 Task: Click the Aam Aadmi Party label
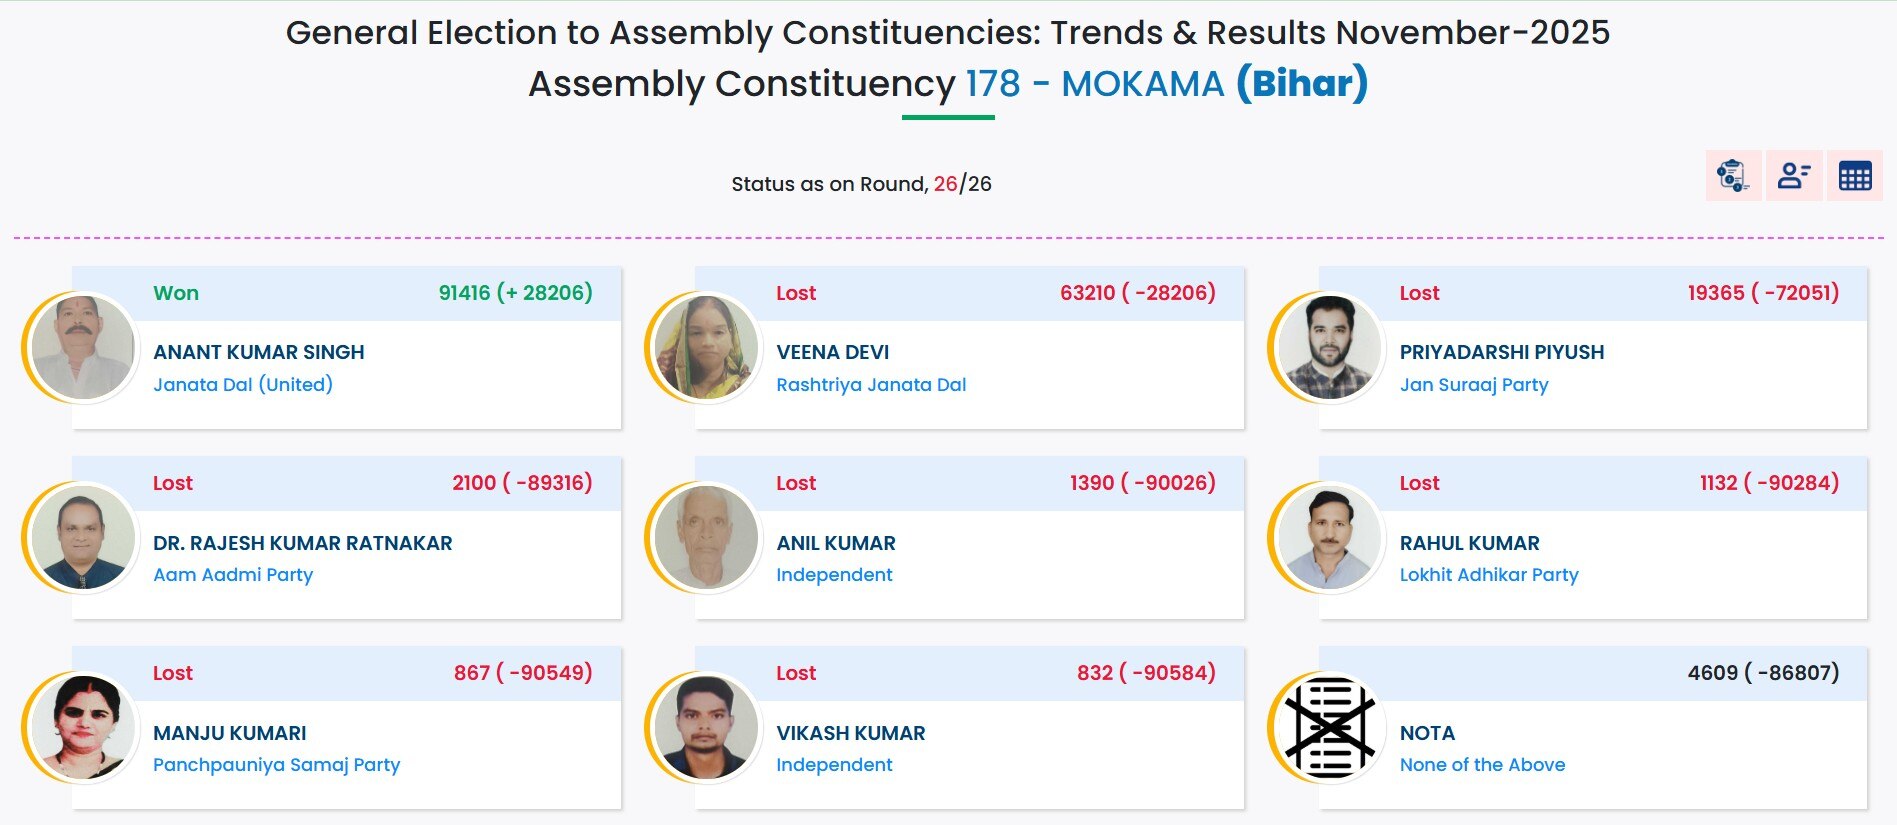tap(233, 574)
